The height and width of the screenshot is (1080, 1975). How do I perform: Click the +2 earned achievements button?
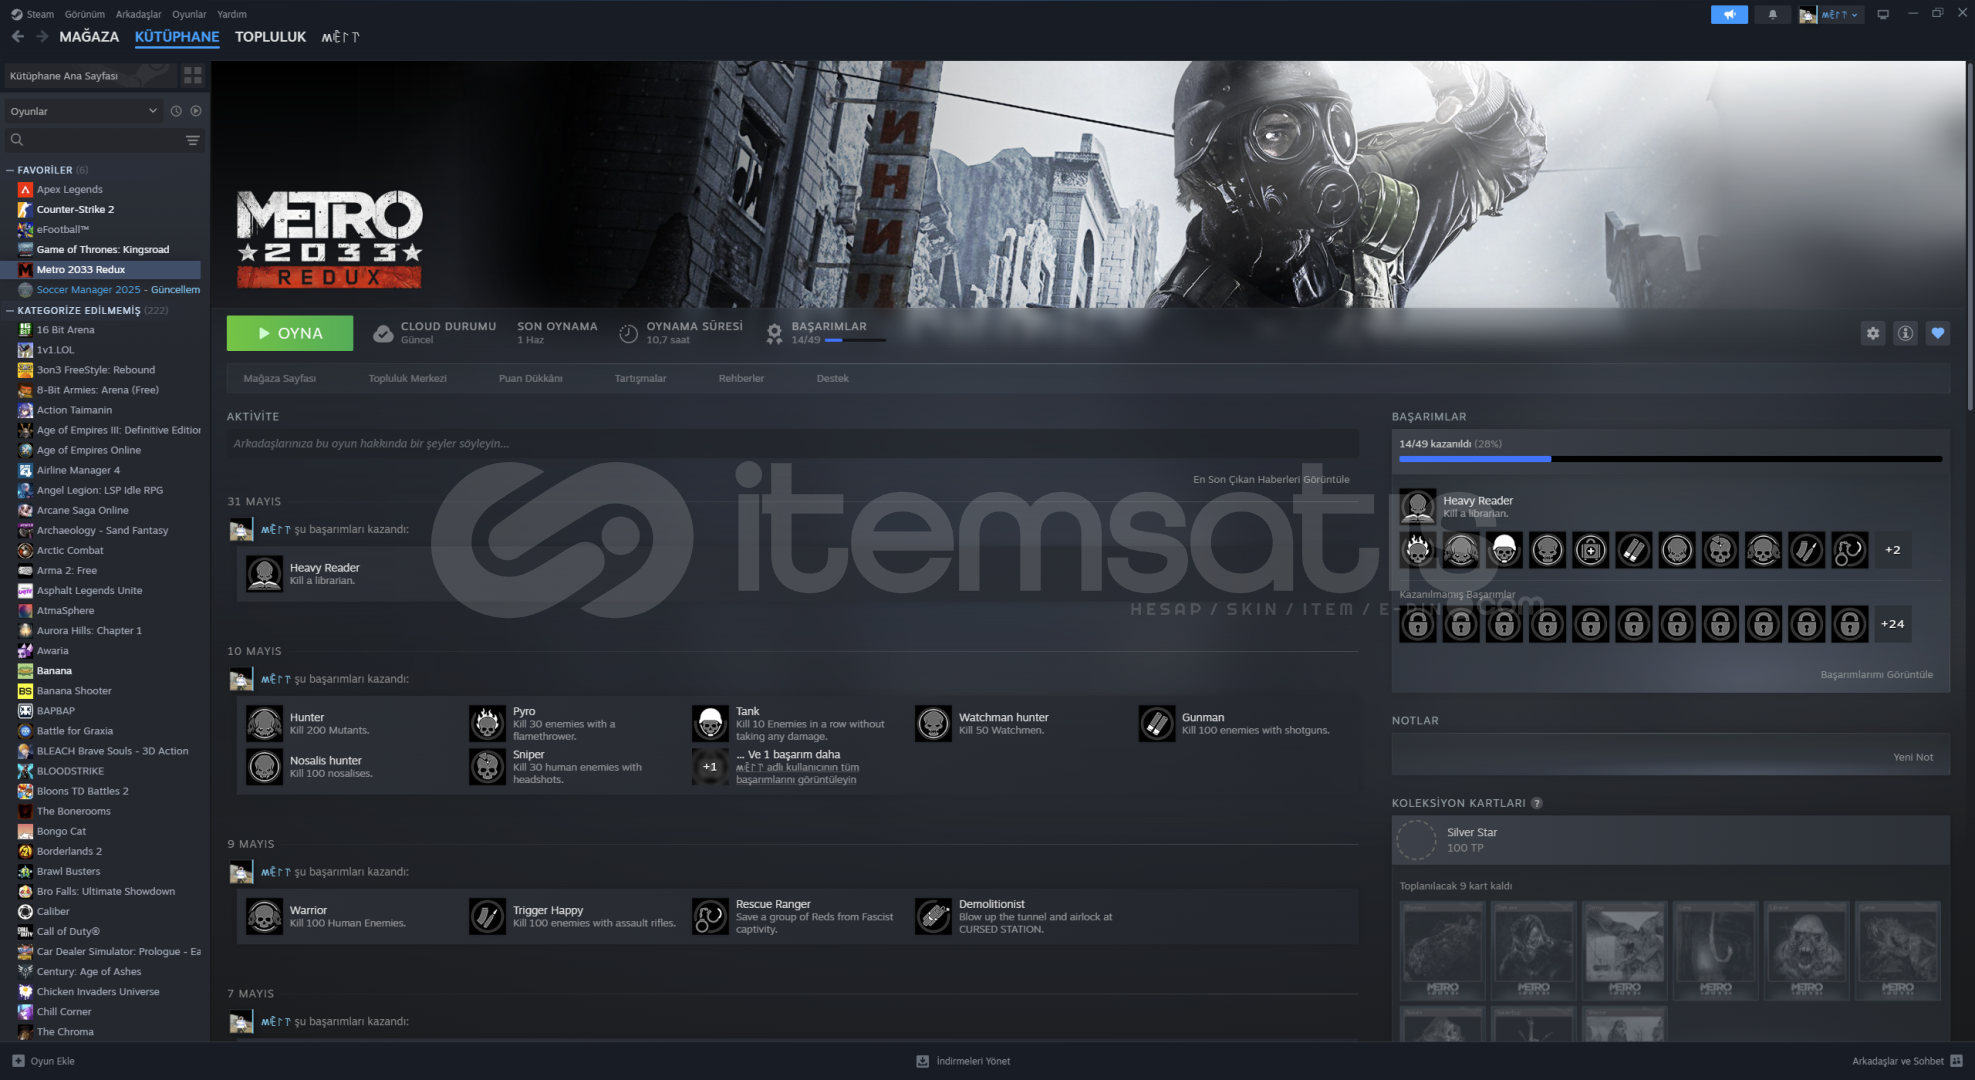[x=1892, y=550]
